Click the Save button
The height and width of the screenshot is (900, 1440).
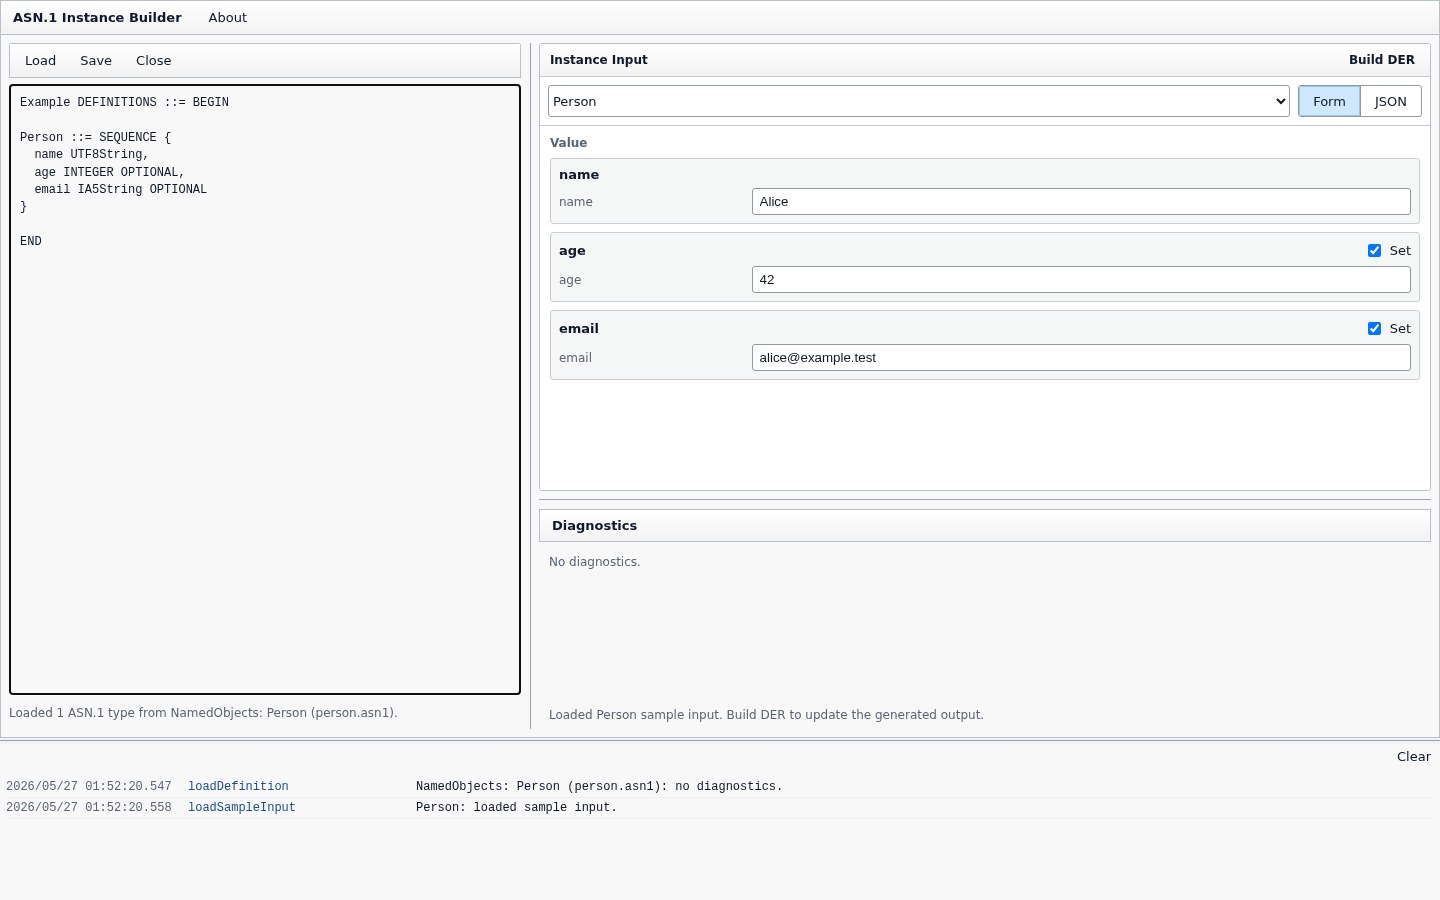point(96,61)
